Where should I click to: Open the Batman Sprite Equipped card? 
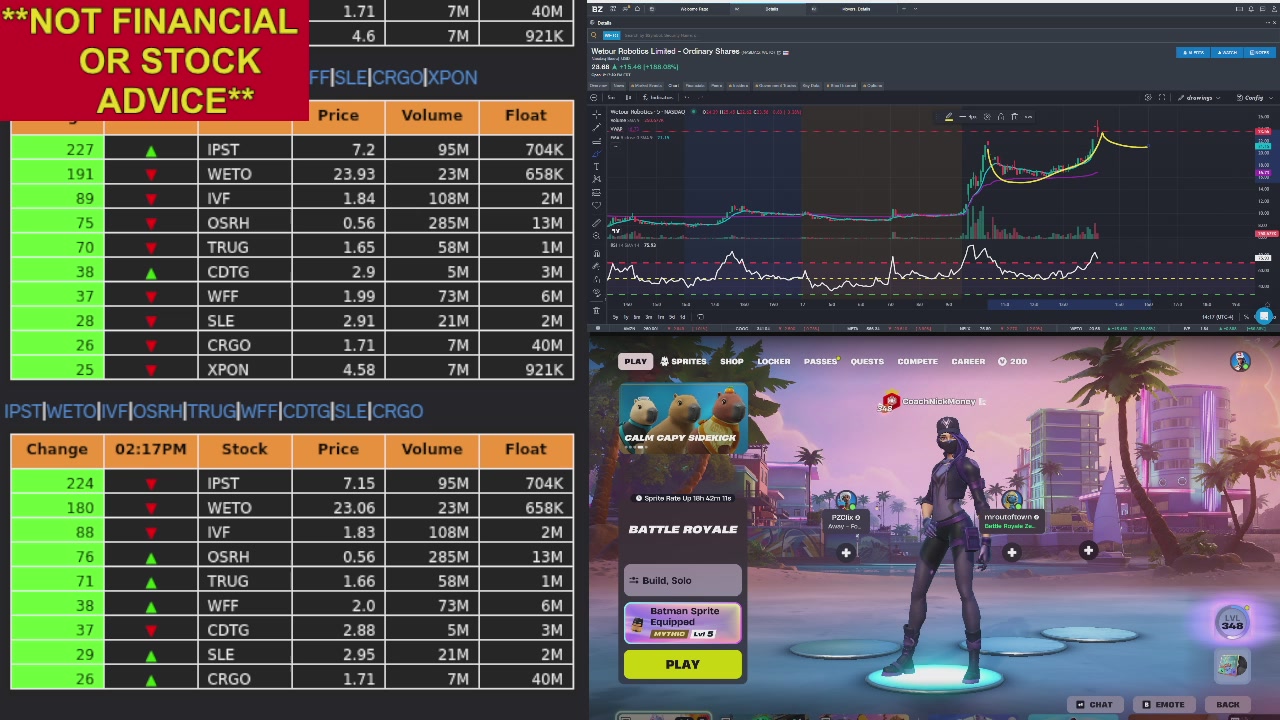[683, 623]
